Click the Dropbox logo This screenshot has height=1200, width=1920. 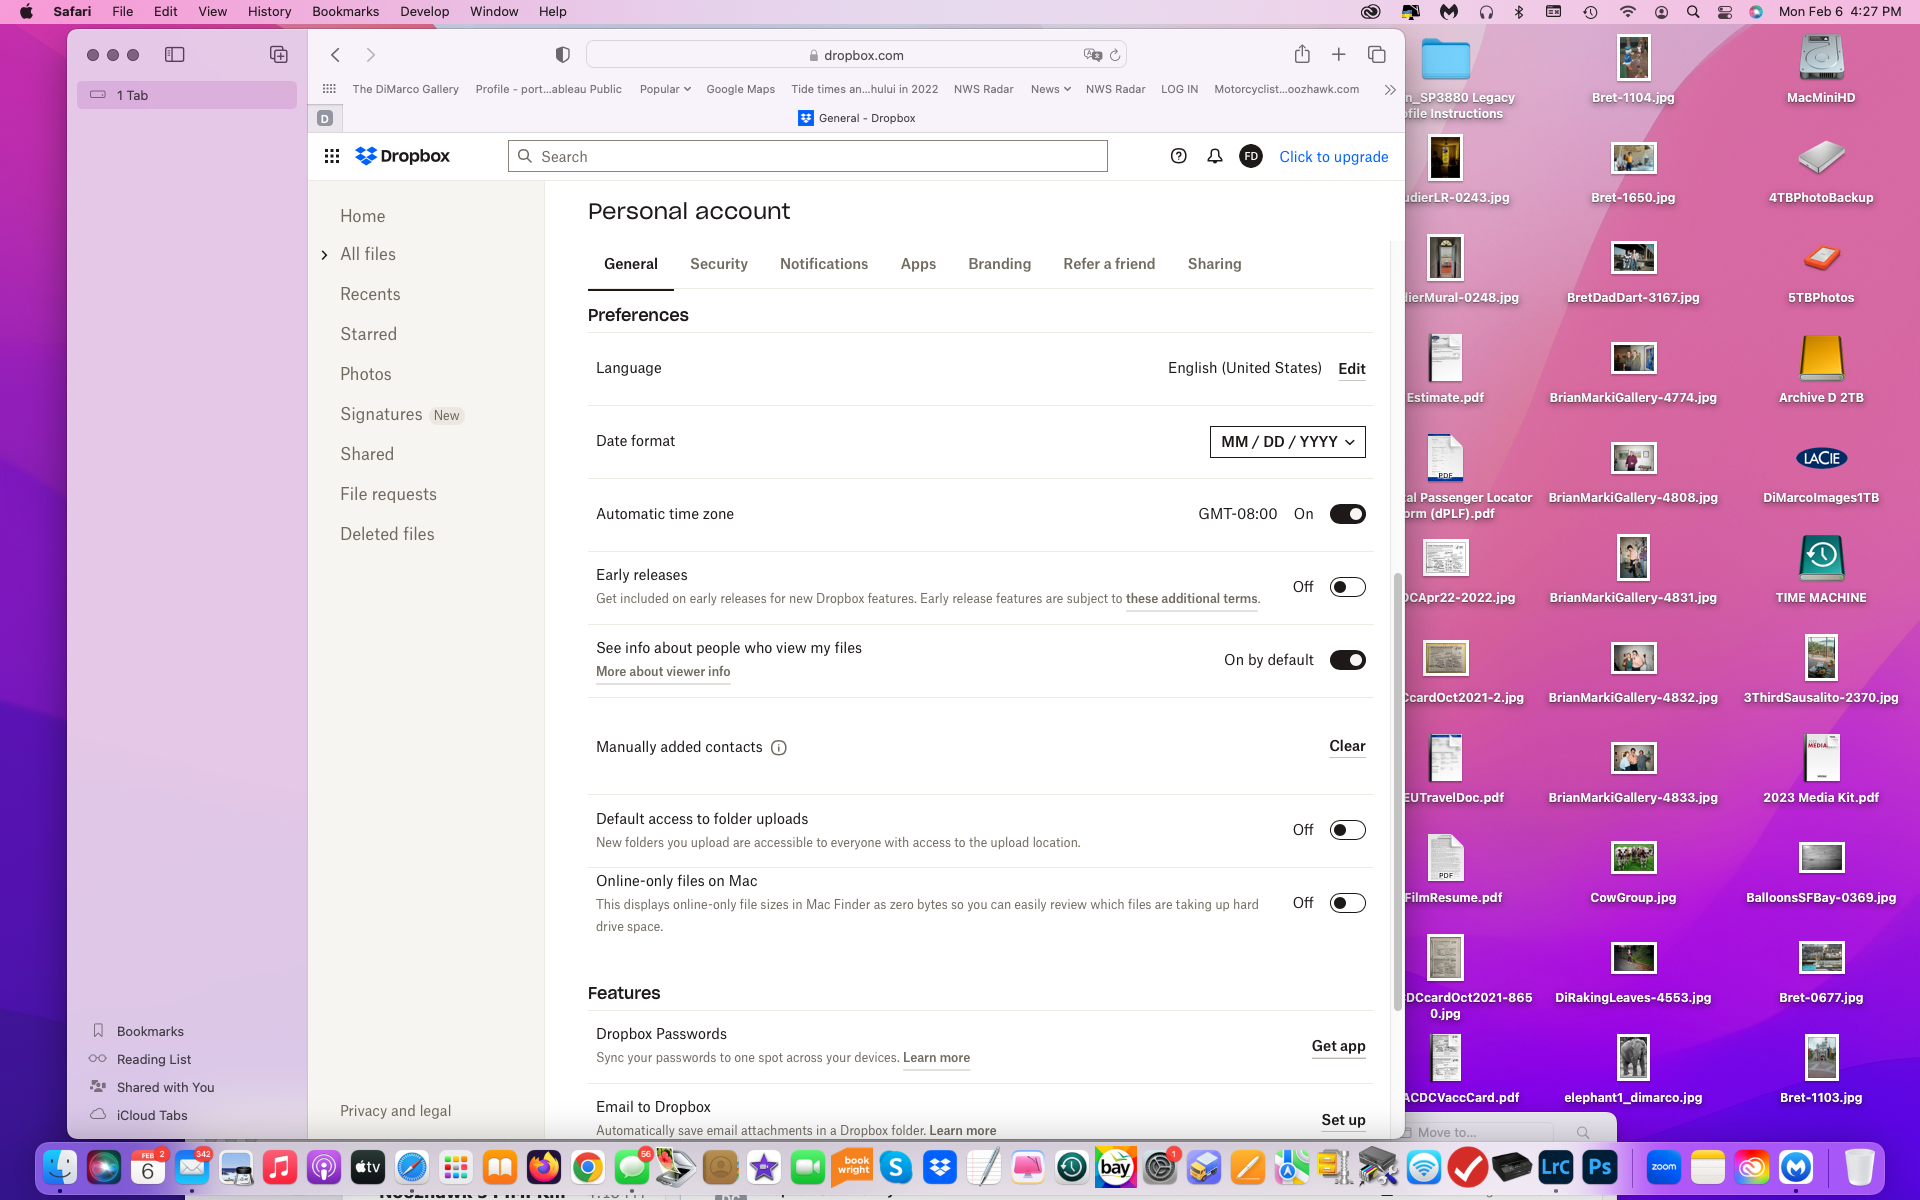click(x=403, y=156)
